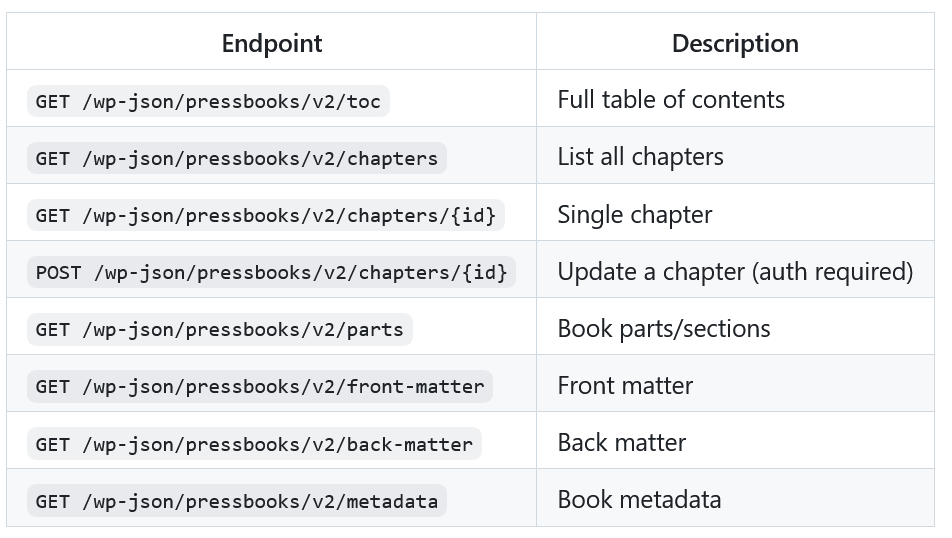Select the GET back-matter endpoint code
Screen dimensions: 952x538
point(254,443)
